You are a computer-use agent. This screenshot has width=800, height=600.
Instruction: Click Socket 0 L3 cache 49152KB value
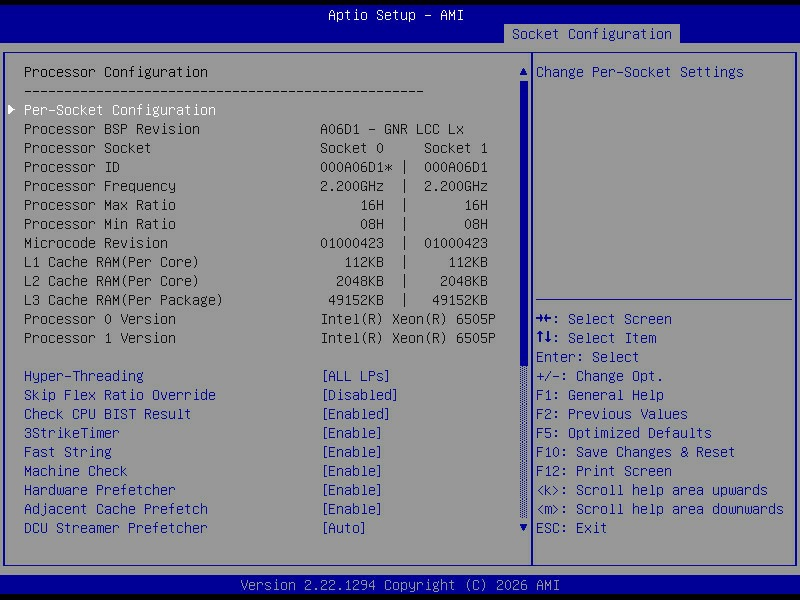(x=356, y=300)
